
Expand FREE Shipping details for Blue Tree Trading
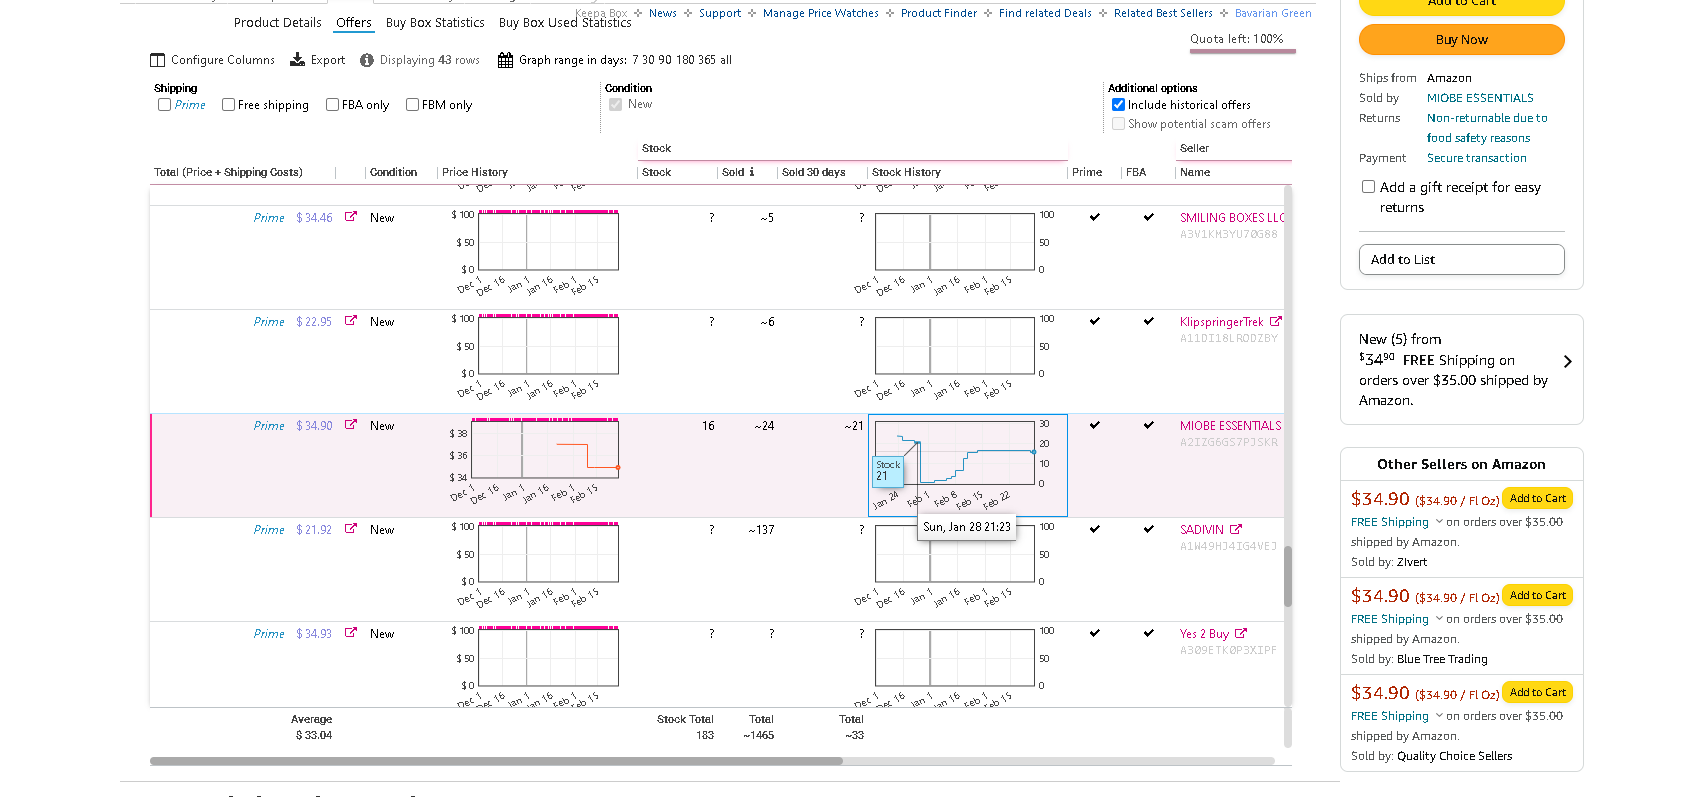click(x=1439, y=619)
